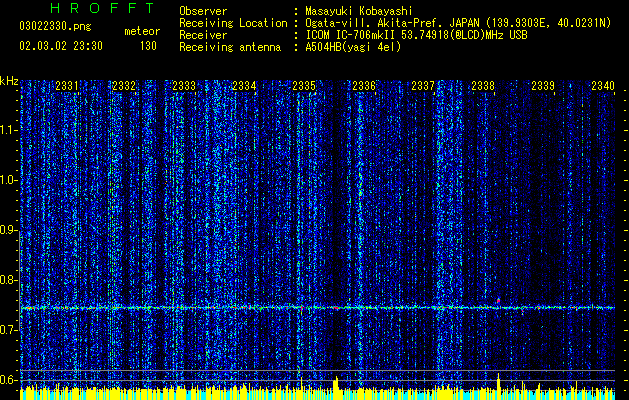The width and height of the screenshot is (629, 400).
Task: Click the 0.9 kHz axis label
Action: coord(9,230)
